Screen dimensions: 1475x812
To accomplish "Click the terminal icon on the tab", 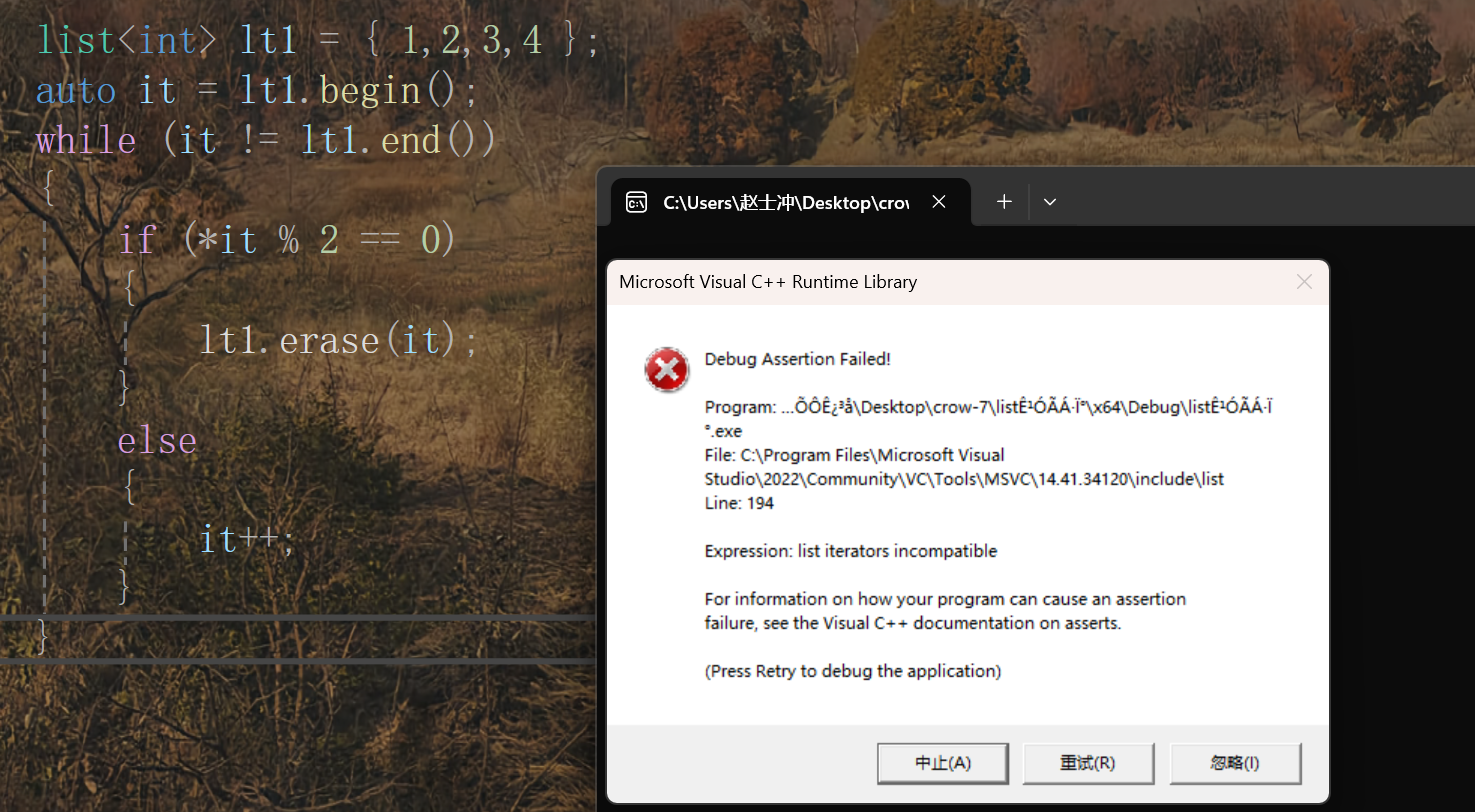I will click(636, 202).
